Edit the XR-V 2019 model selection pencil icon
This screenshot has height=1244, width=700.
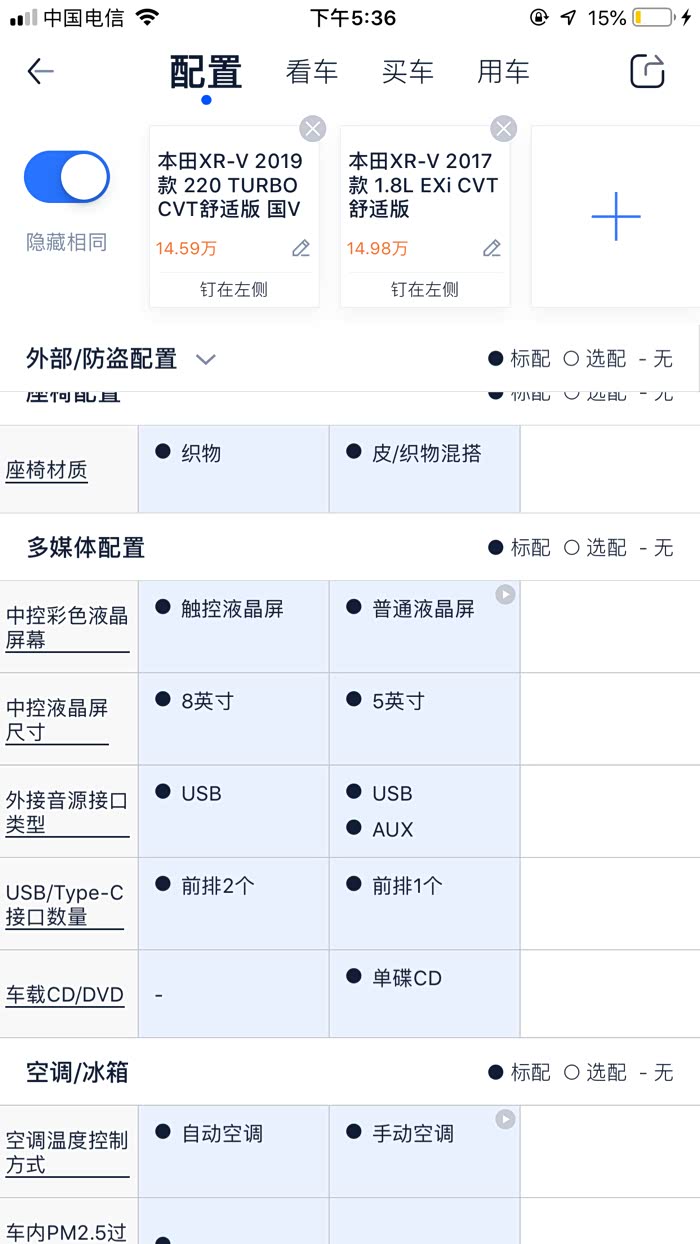(x=300, y=248)
